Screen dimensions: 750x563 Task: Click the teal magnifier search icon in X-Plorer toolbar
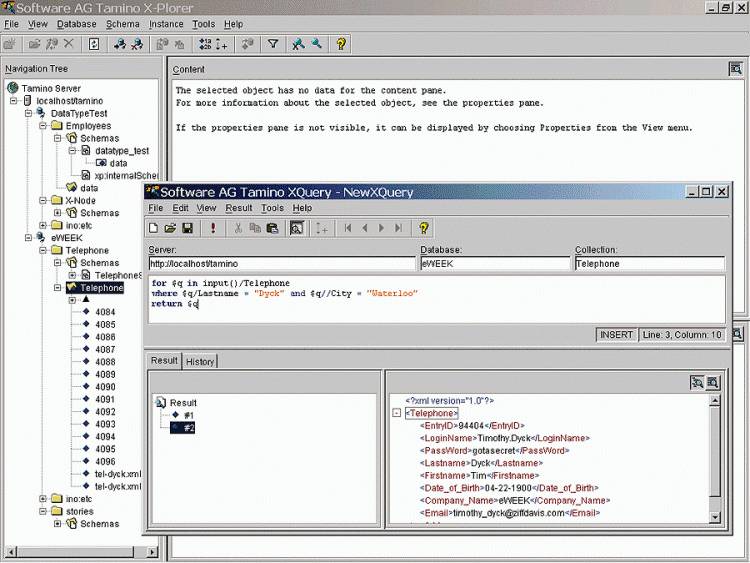pyautogui.click(x=317, y=44)
